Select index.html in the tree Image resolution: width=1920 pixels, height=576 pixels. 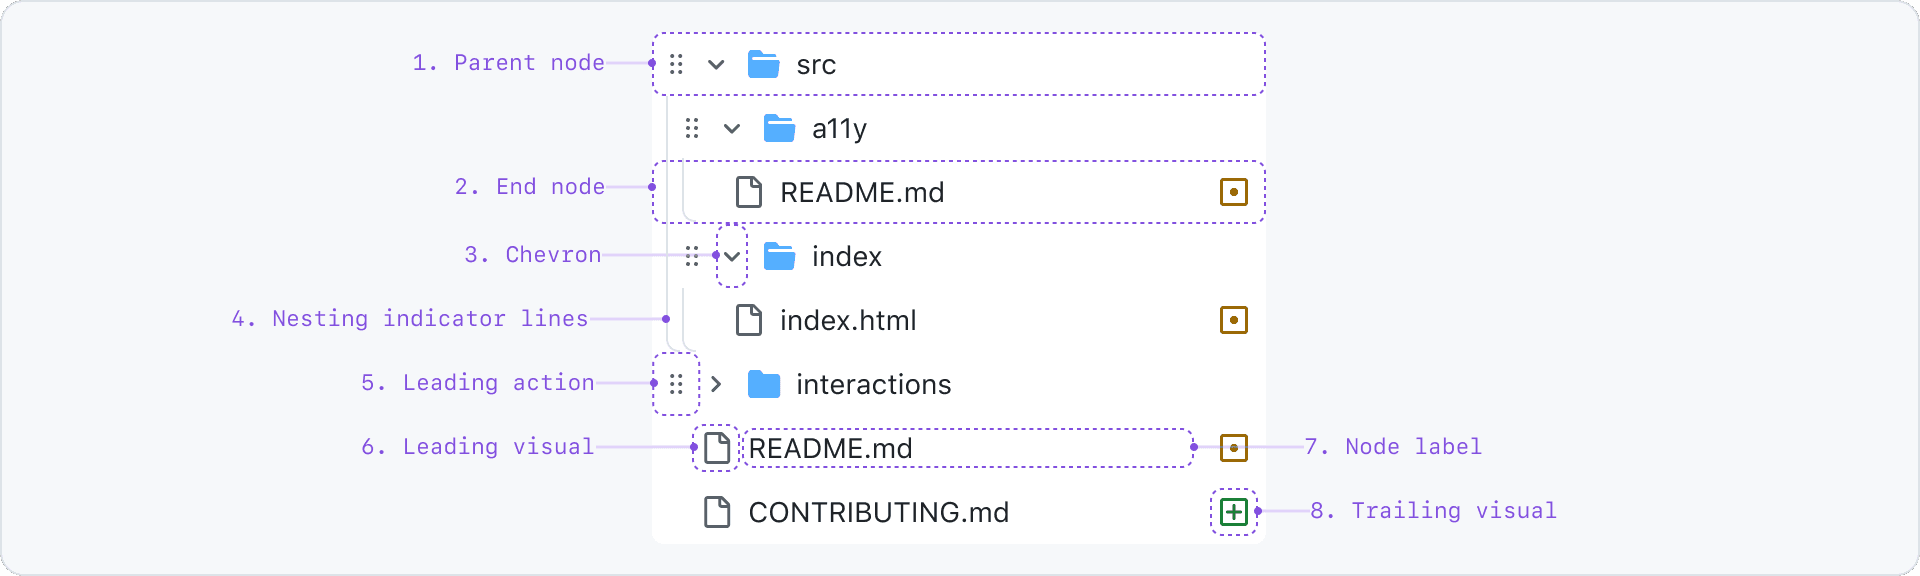coord(848,320)
